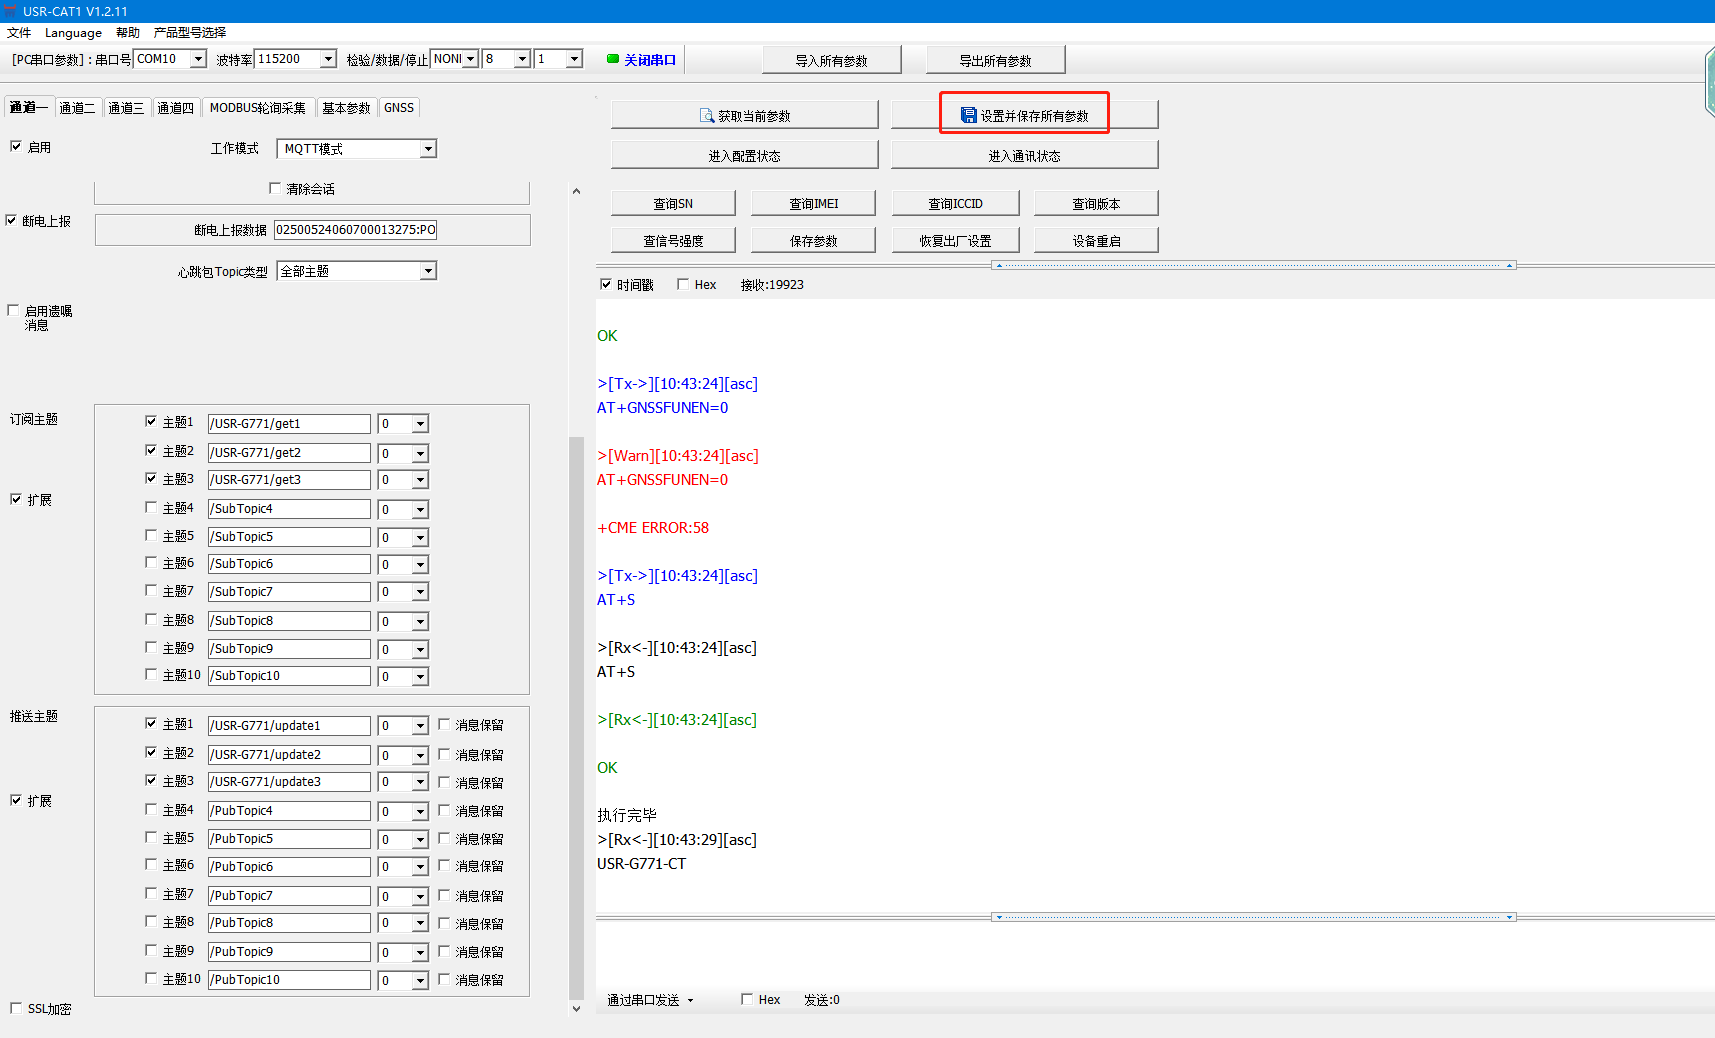Screen dimensions: 1715x1038
Task: Click the USR-CAT1 app icon in title bar
Action: tap(10, 11)
